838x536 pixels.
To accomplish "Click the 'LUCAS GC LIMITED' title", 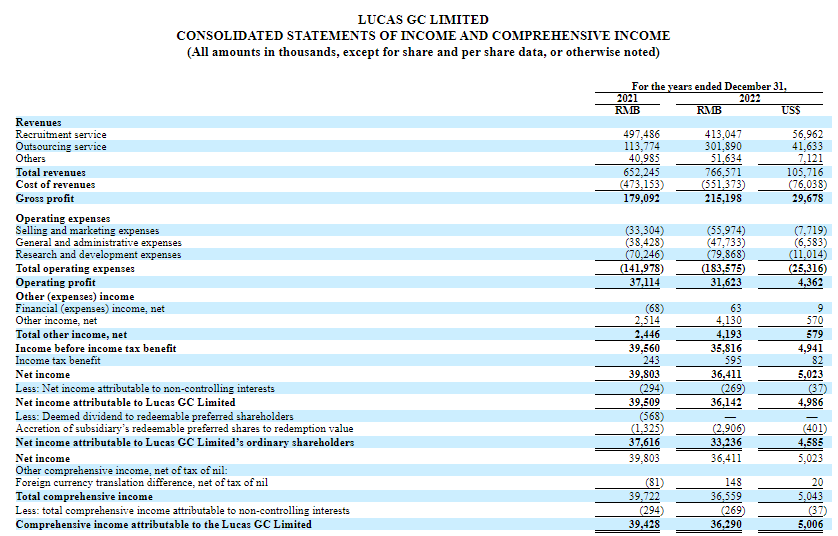I will point(423,20).
